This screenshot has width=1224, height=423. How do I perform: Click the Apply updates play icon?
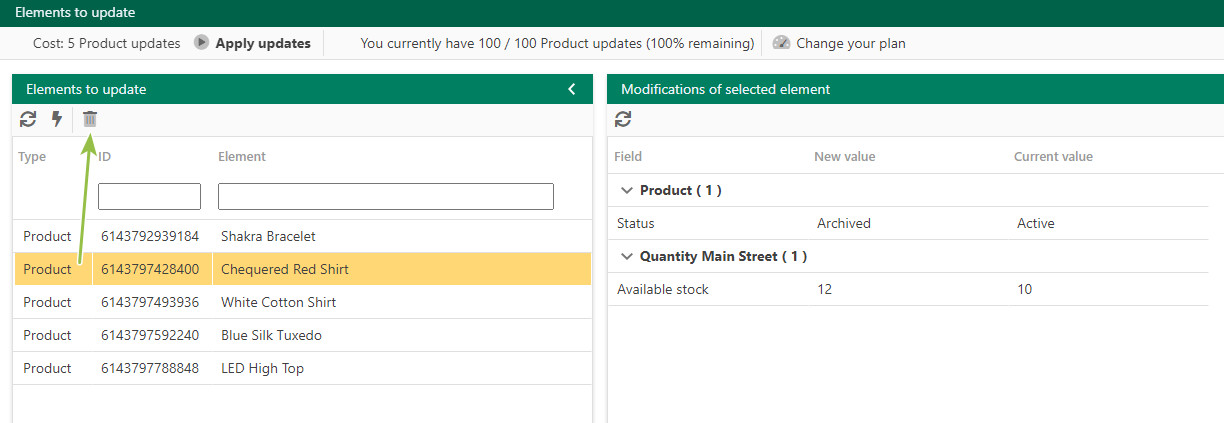tap(201, 43)
